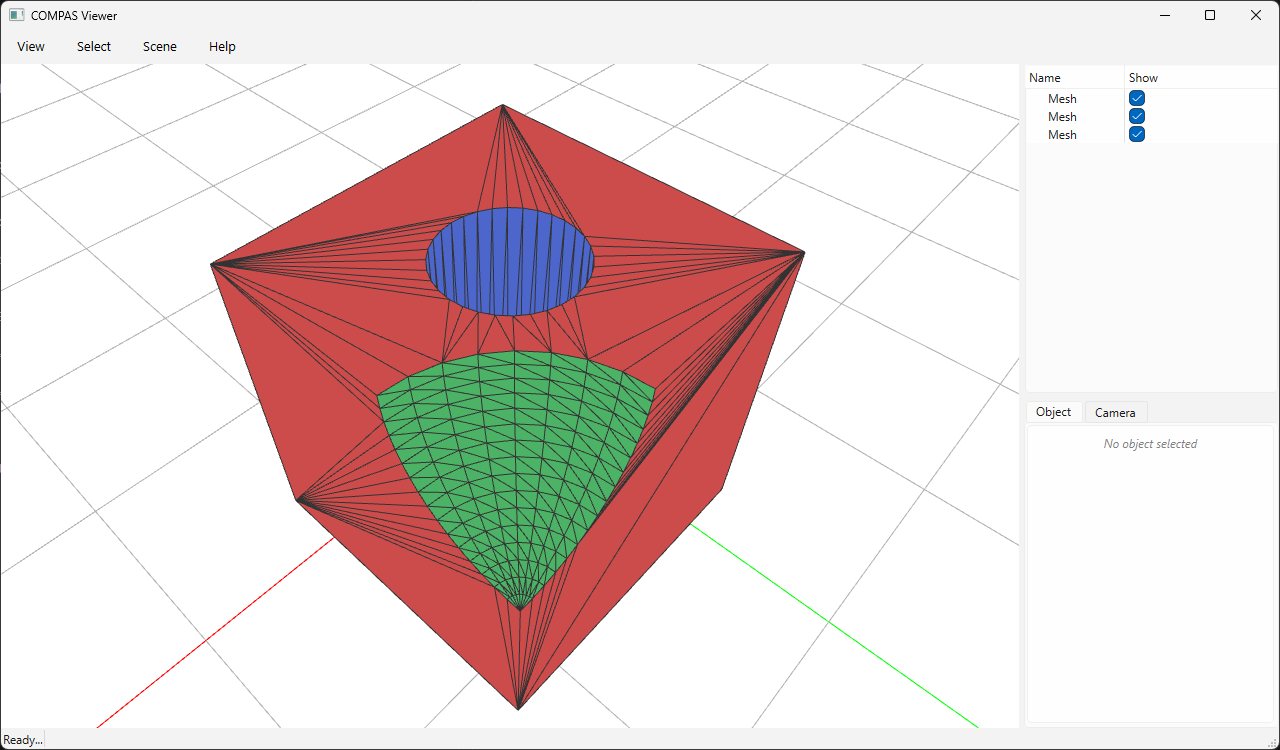Screen dimensions: 1280x750
Task: Minimize the COMPAS Viewer window
Action: click(x=1165, y=15)
